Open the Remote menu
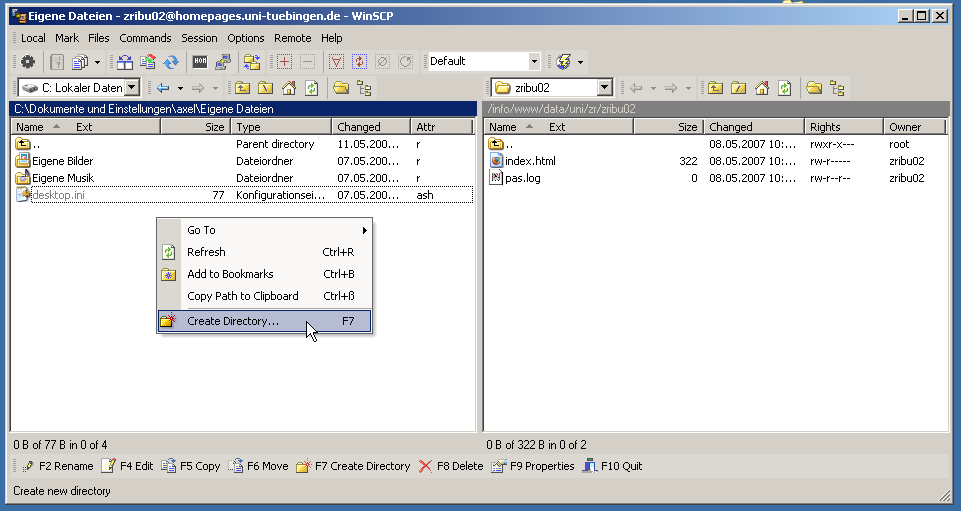The height and width of the screenshot is (511, 961). pos(292,38)
